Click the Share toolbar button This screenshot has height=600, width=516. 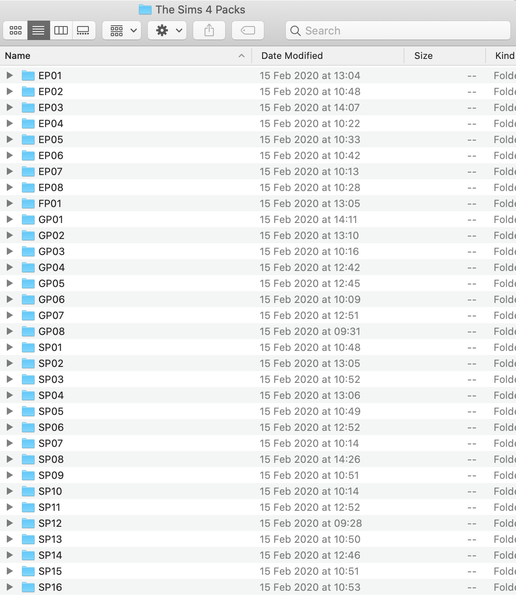click(x=209, y=31)
